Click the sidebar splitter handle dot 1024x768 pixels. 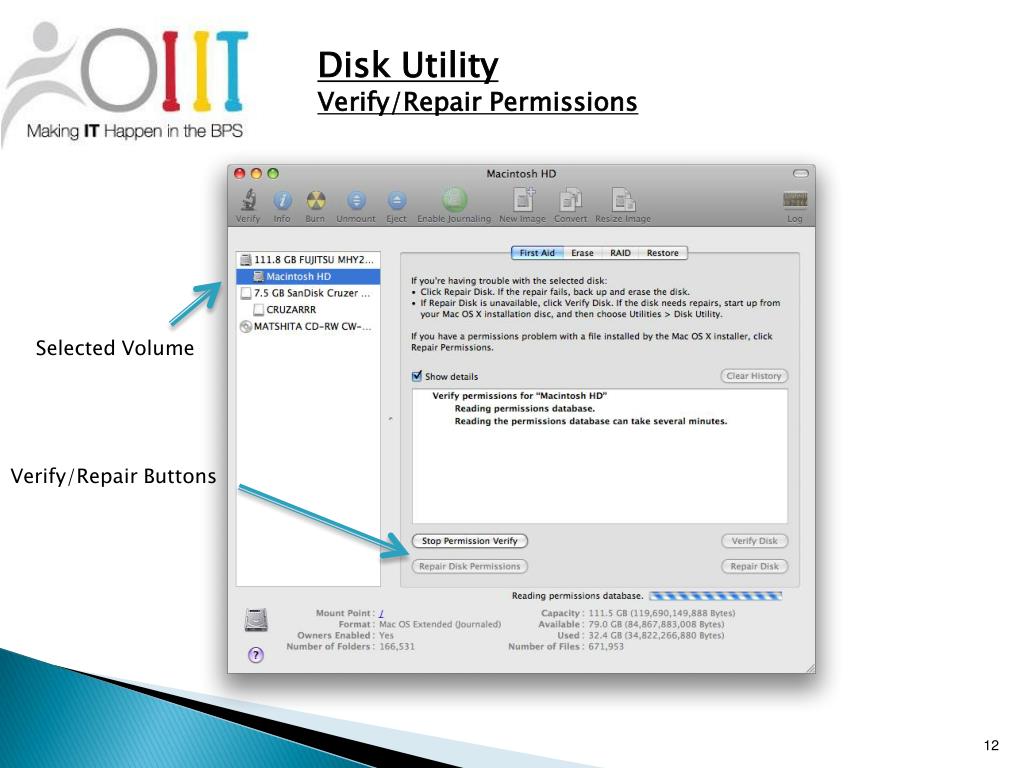[391, 418]
